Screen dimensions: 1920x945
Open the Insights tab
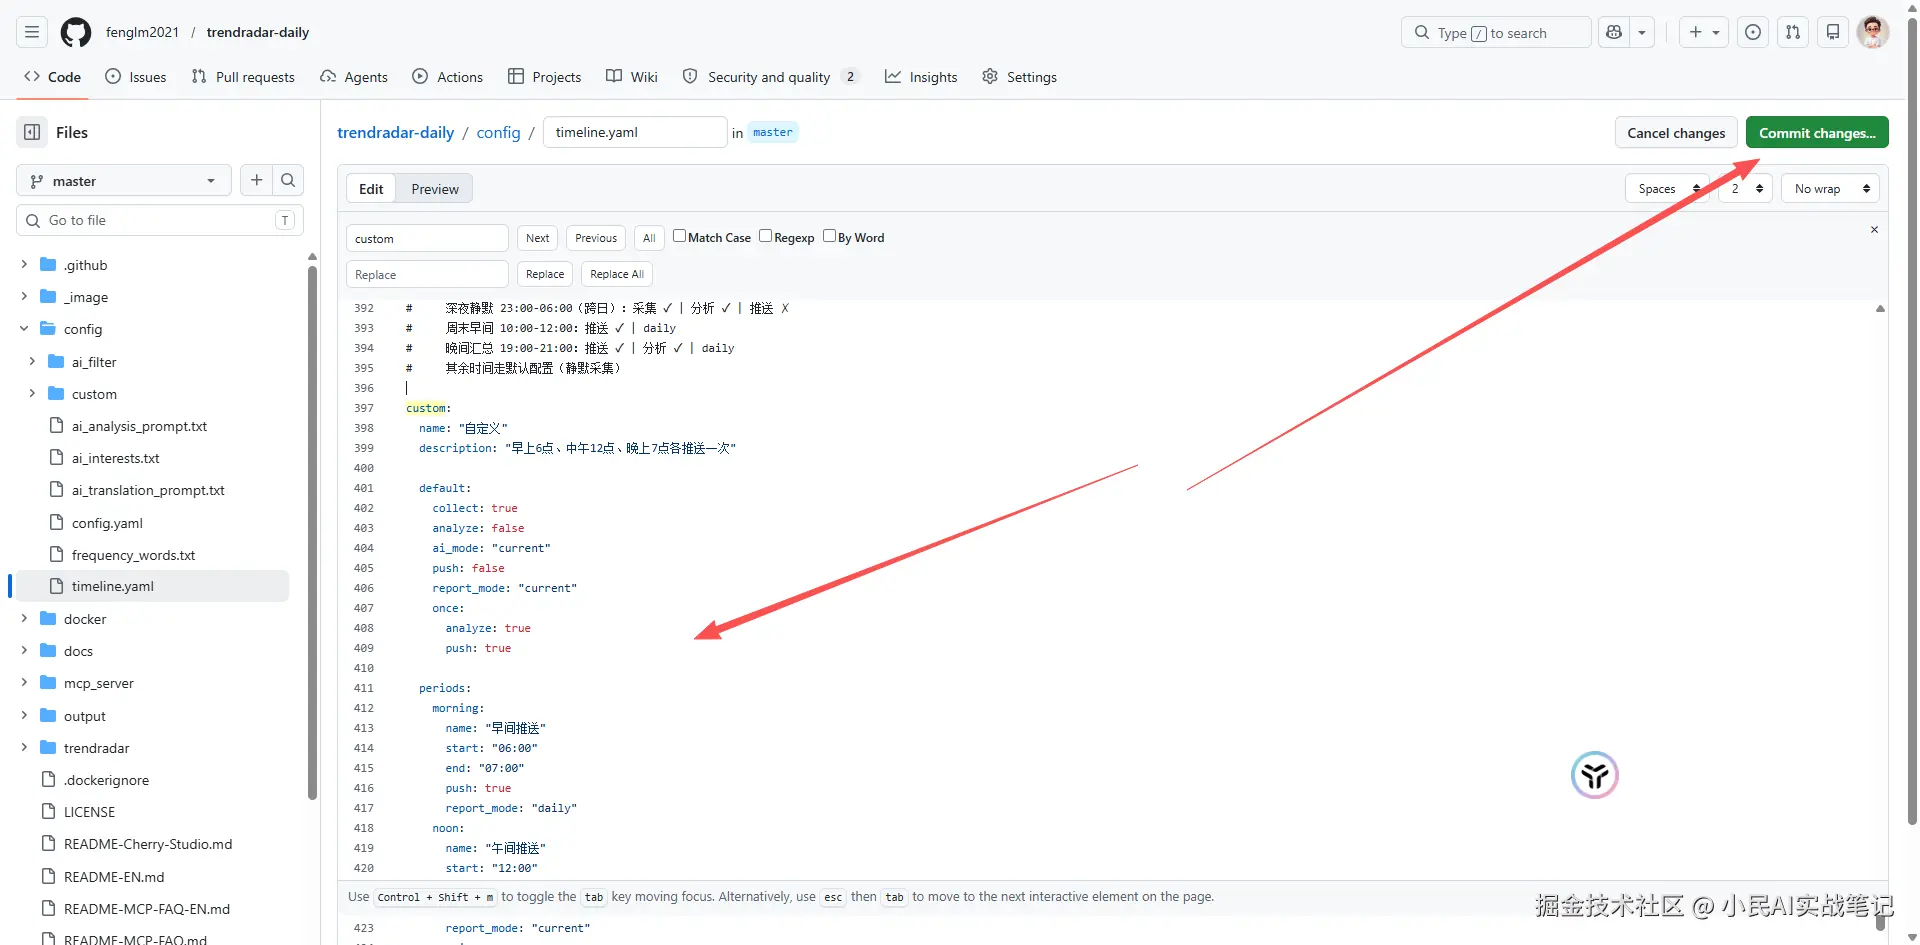(x=921, y=77)
